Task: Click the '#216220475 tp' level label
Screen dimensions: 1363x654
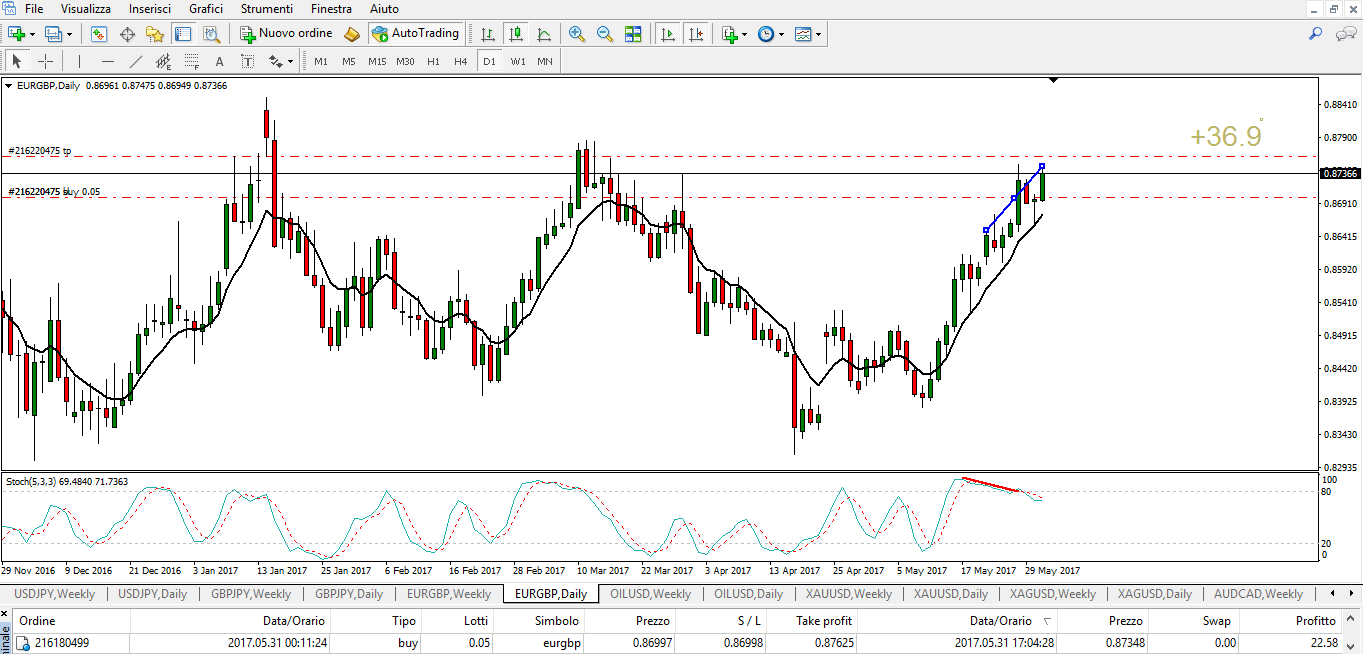Action: click(40, 151)
